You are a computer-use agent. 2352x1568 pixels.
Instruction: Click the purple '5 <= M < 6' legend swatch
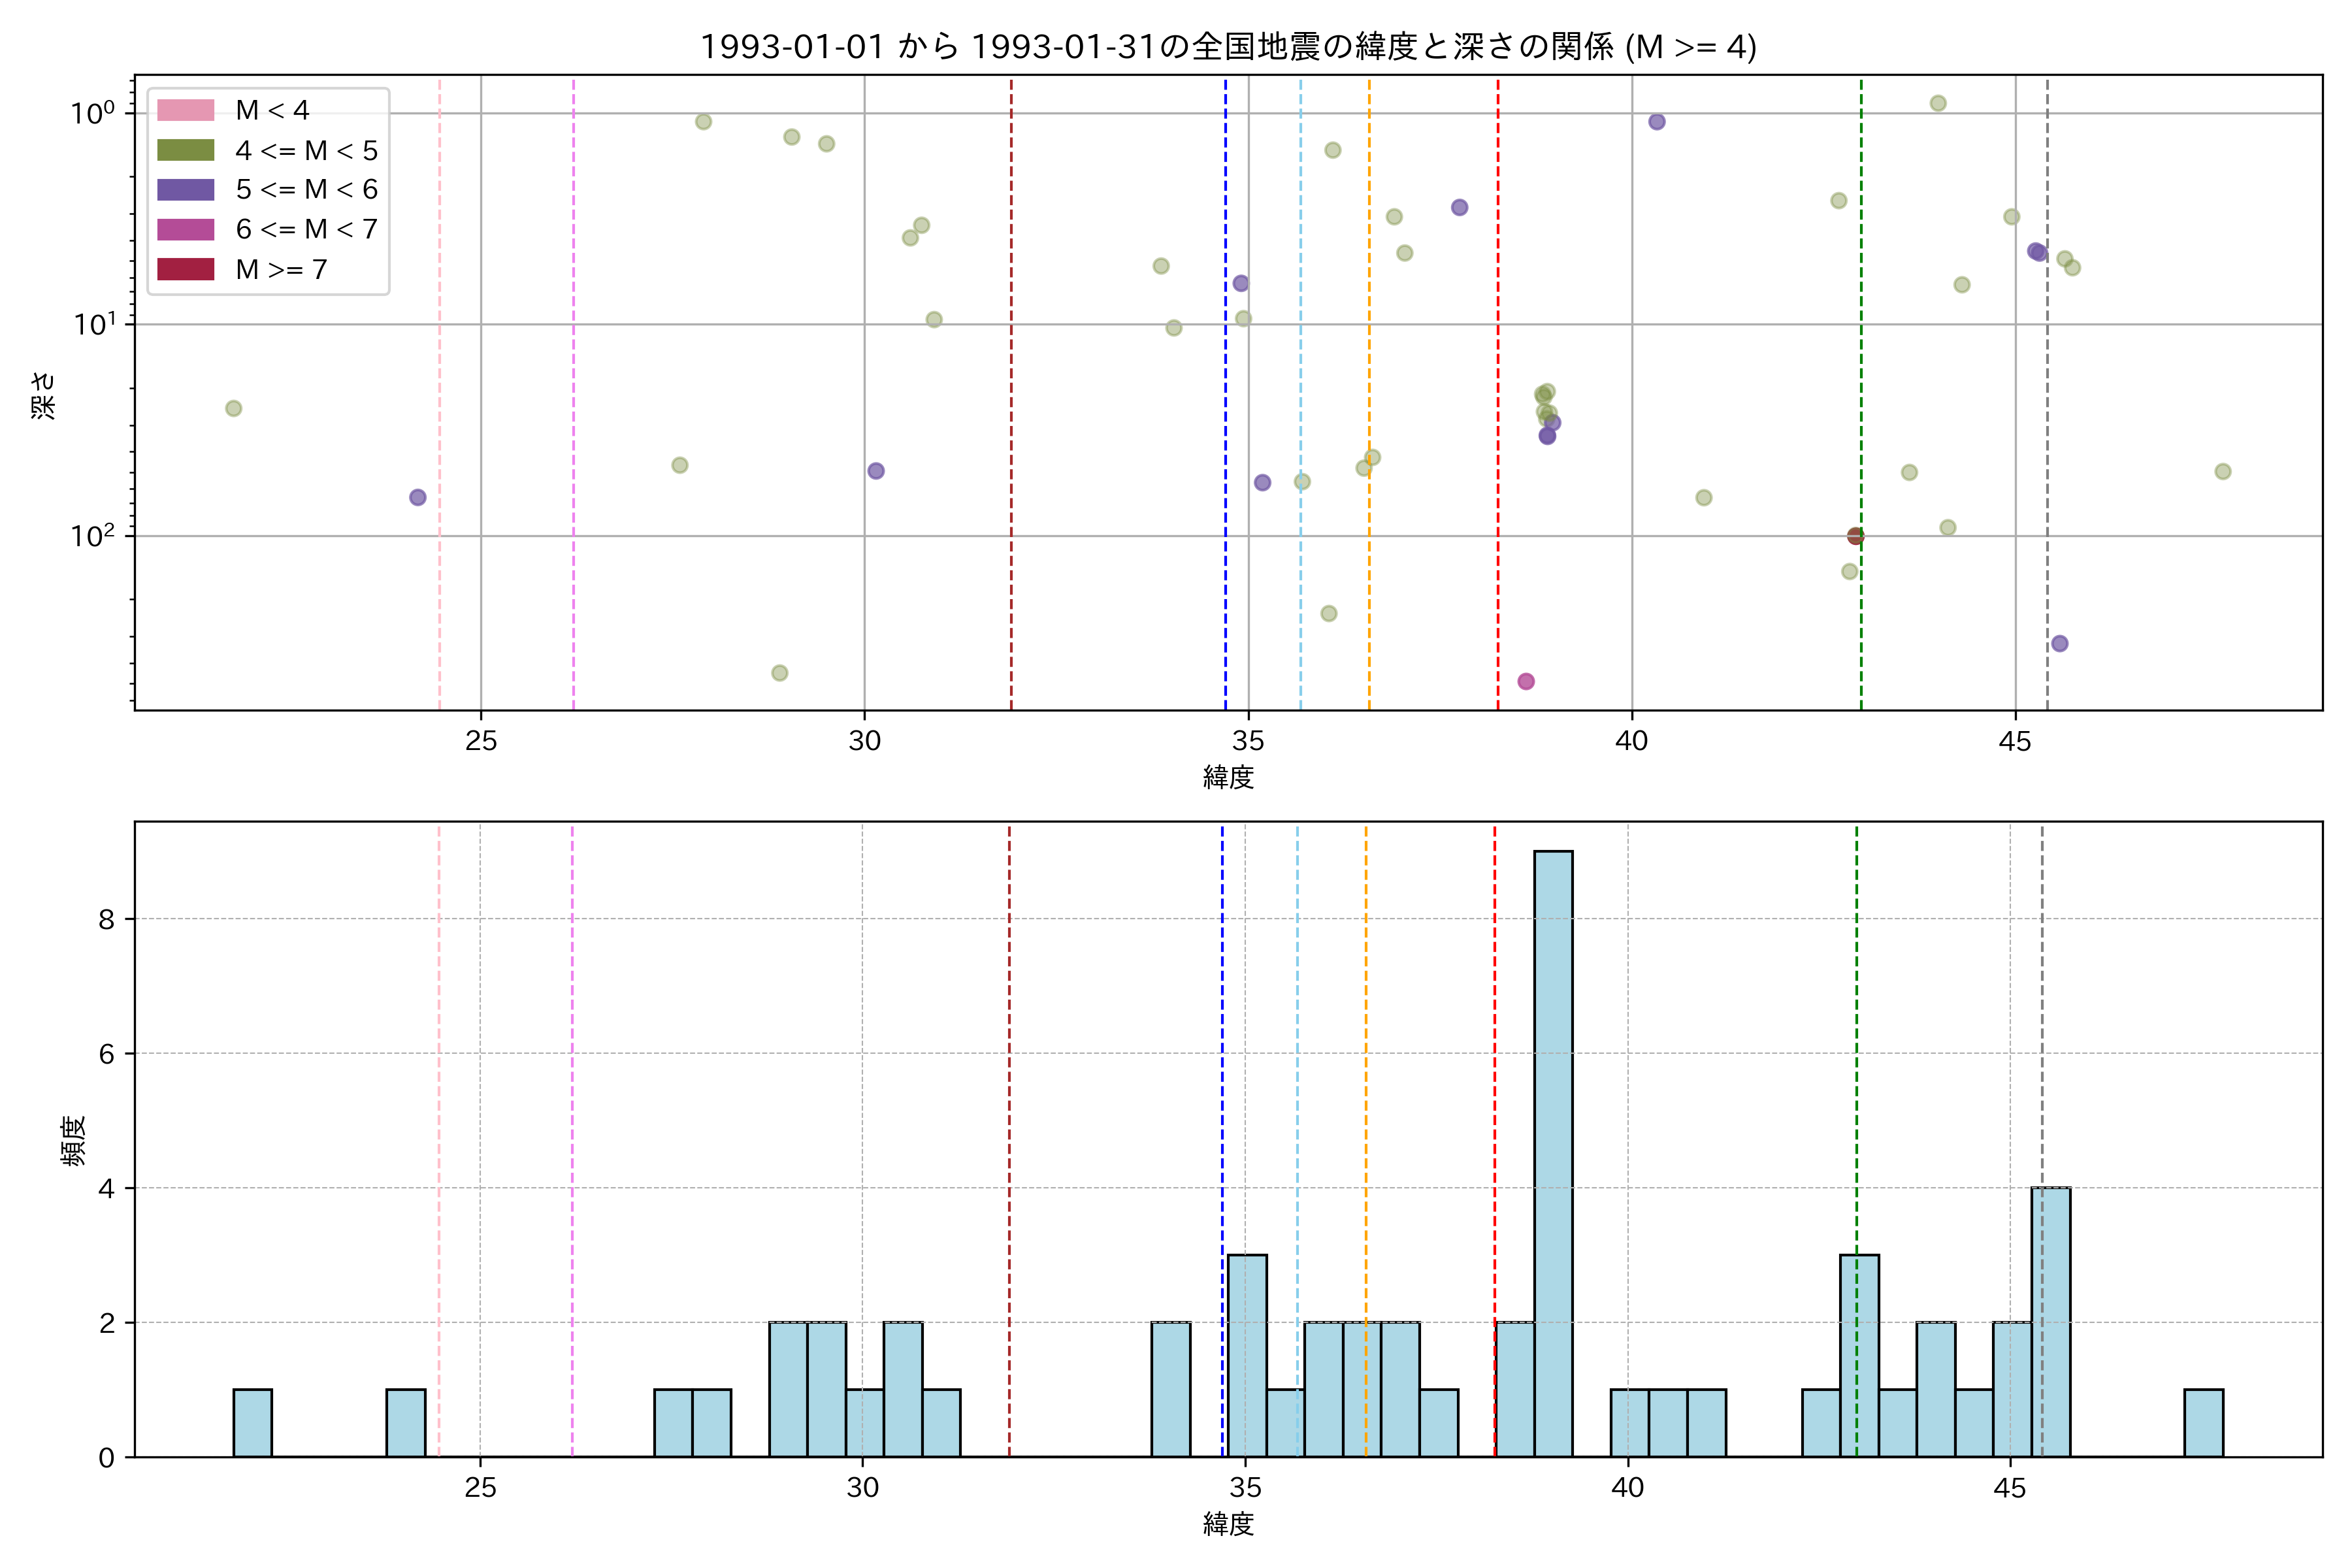coord(185,190)
